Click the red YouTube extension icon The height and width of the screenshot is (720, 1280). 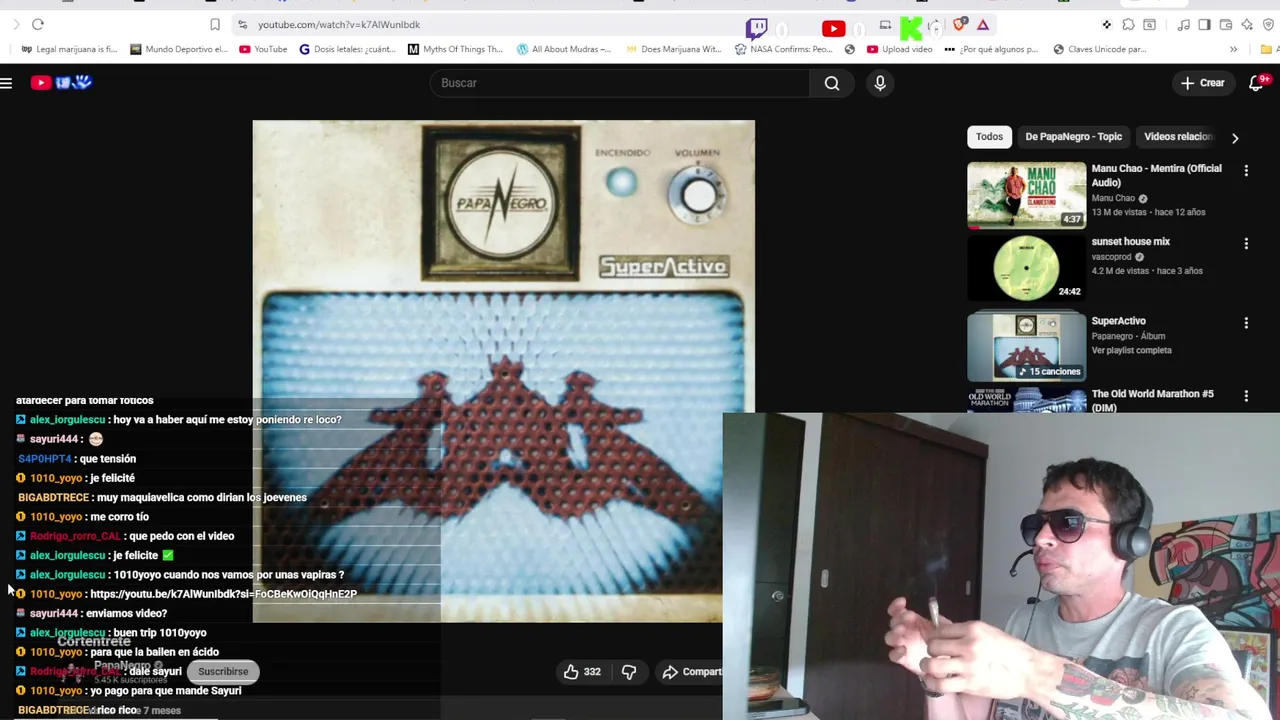tap(833, 29)
